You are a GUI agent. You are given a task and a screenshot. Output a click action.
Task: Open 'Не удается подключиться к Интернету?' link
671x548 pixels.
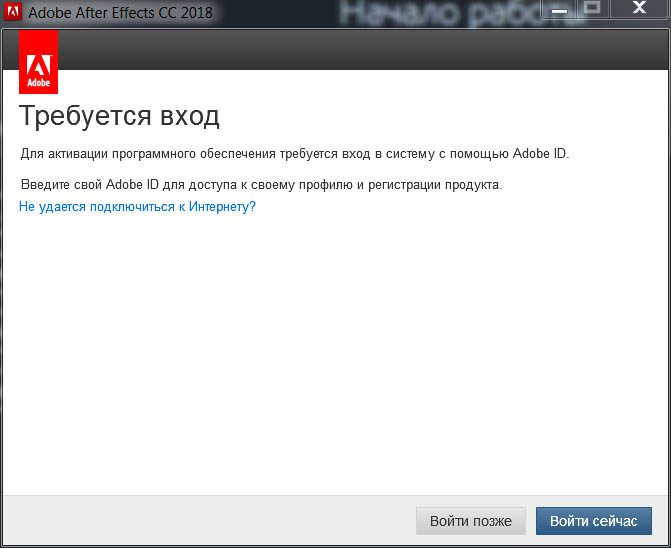[x=137, y=207]
